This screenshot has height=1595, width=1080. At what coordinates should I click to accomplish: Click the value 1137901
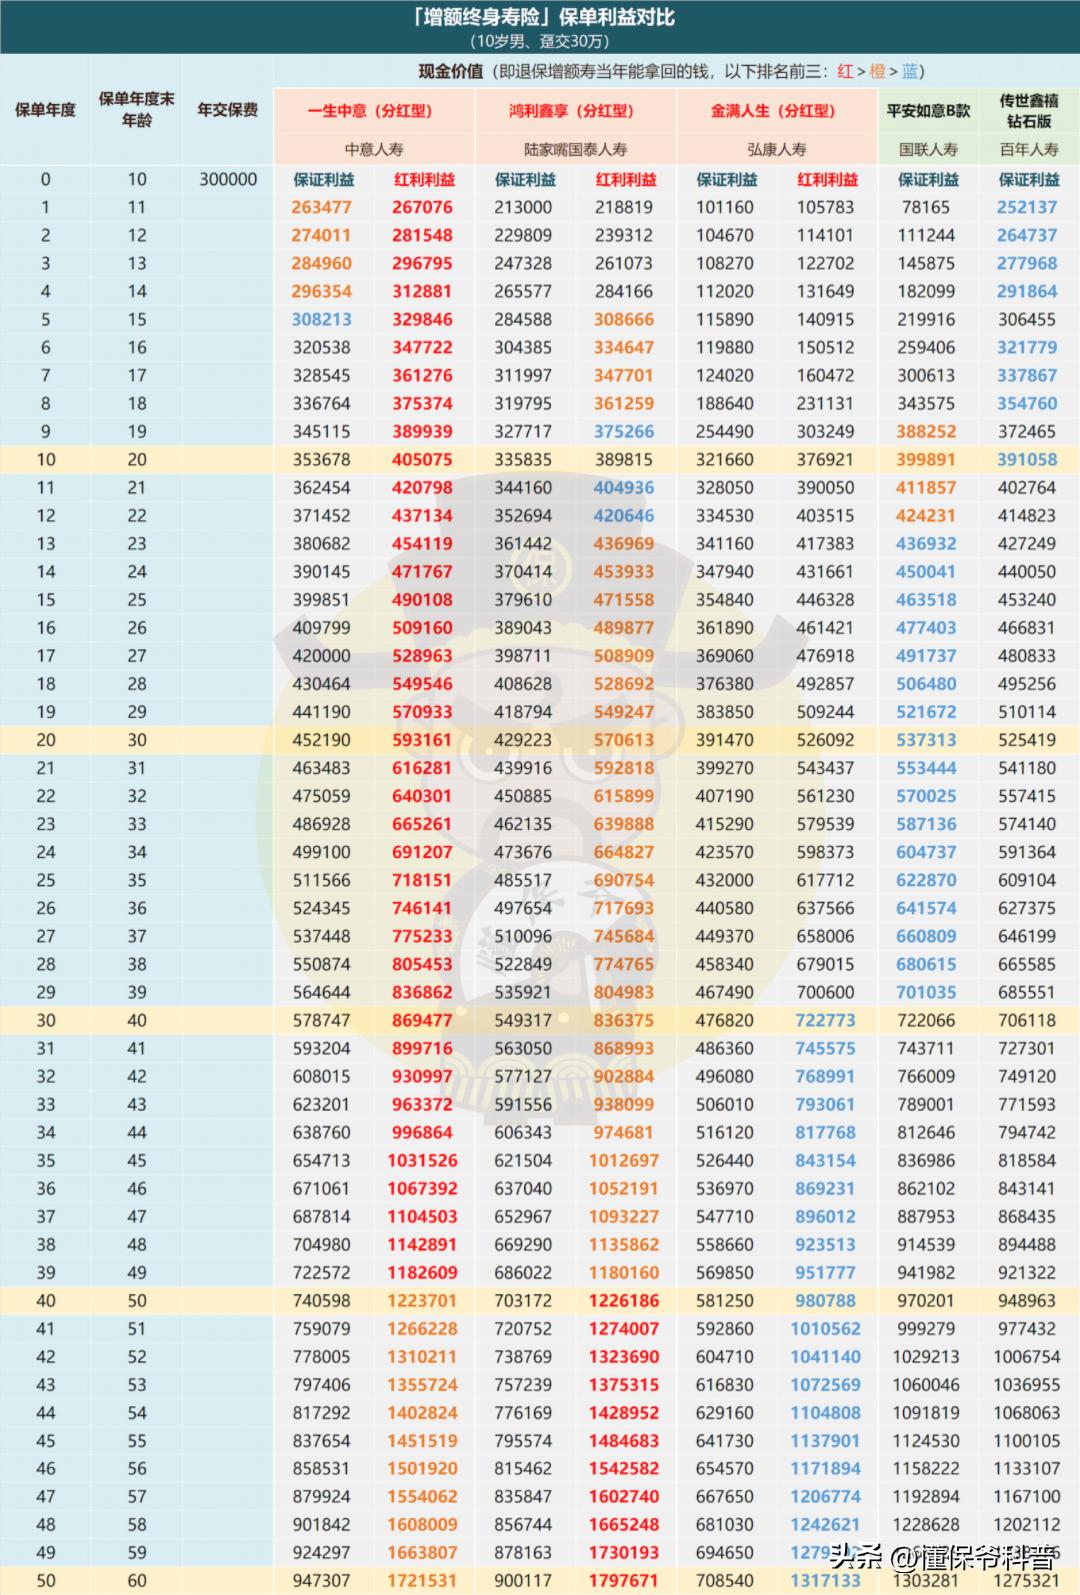pos(825,1440)
